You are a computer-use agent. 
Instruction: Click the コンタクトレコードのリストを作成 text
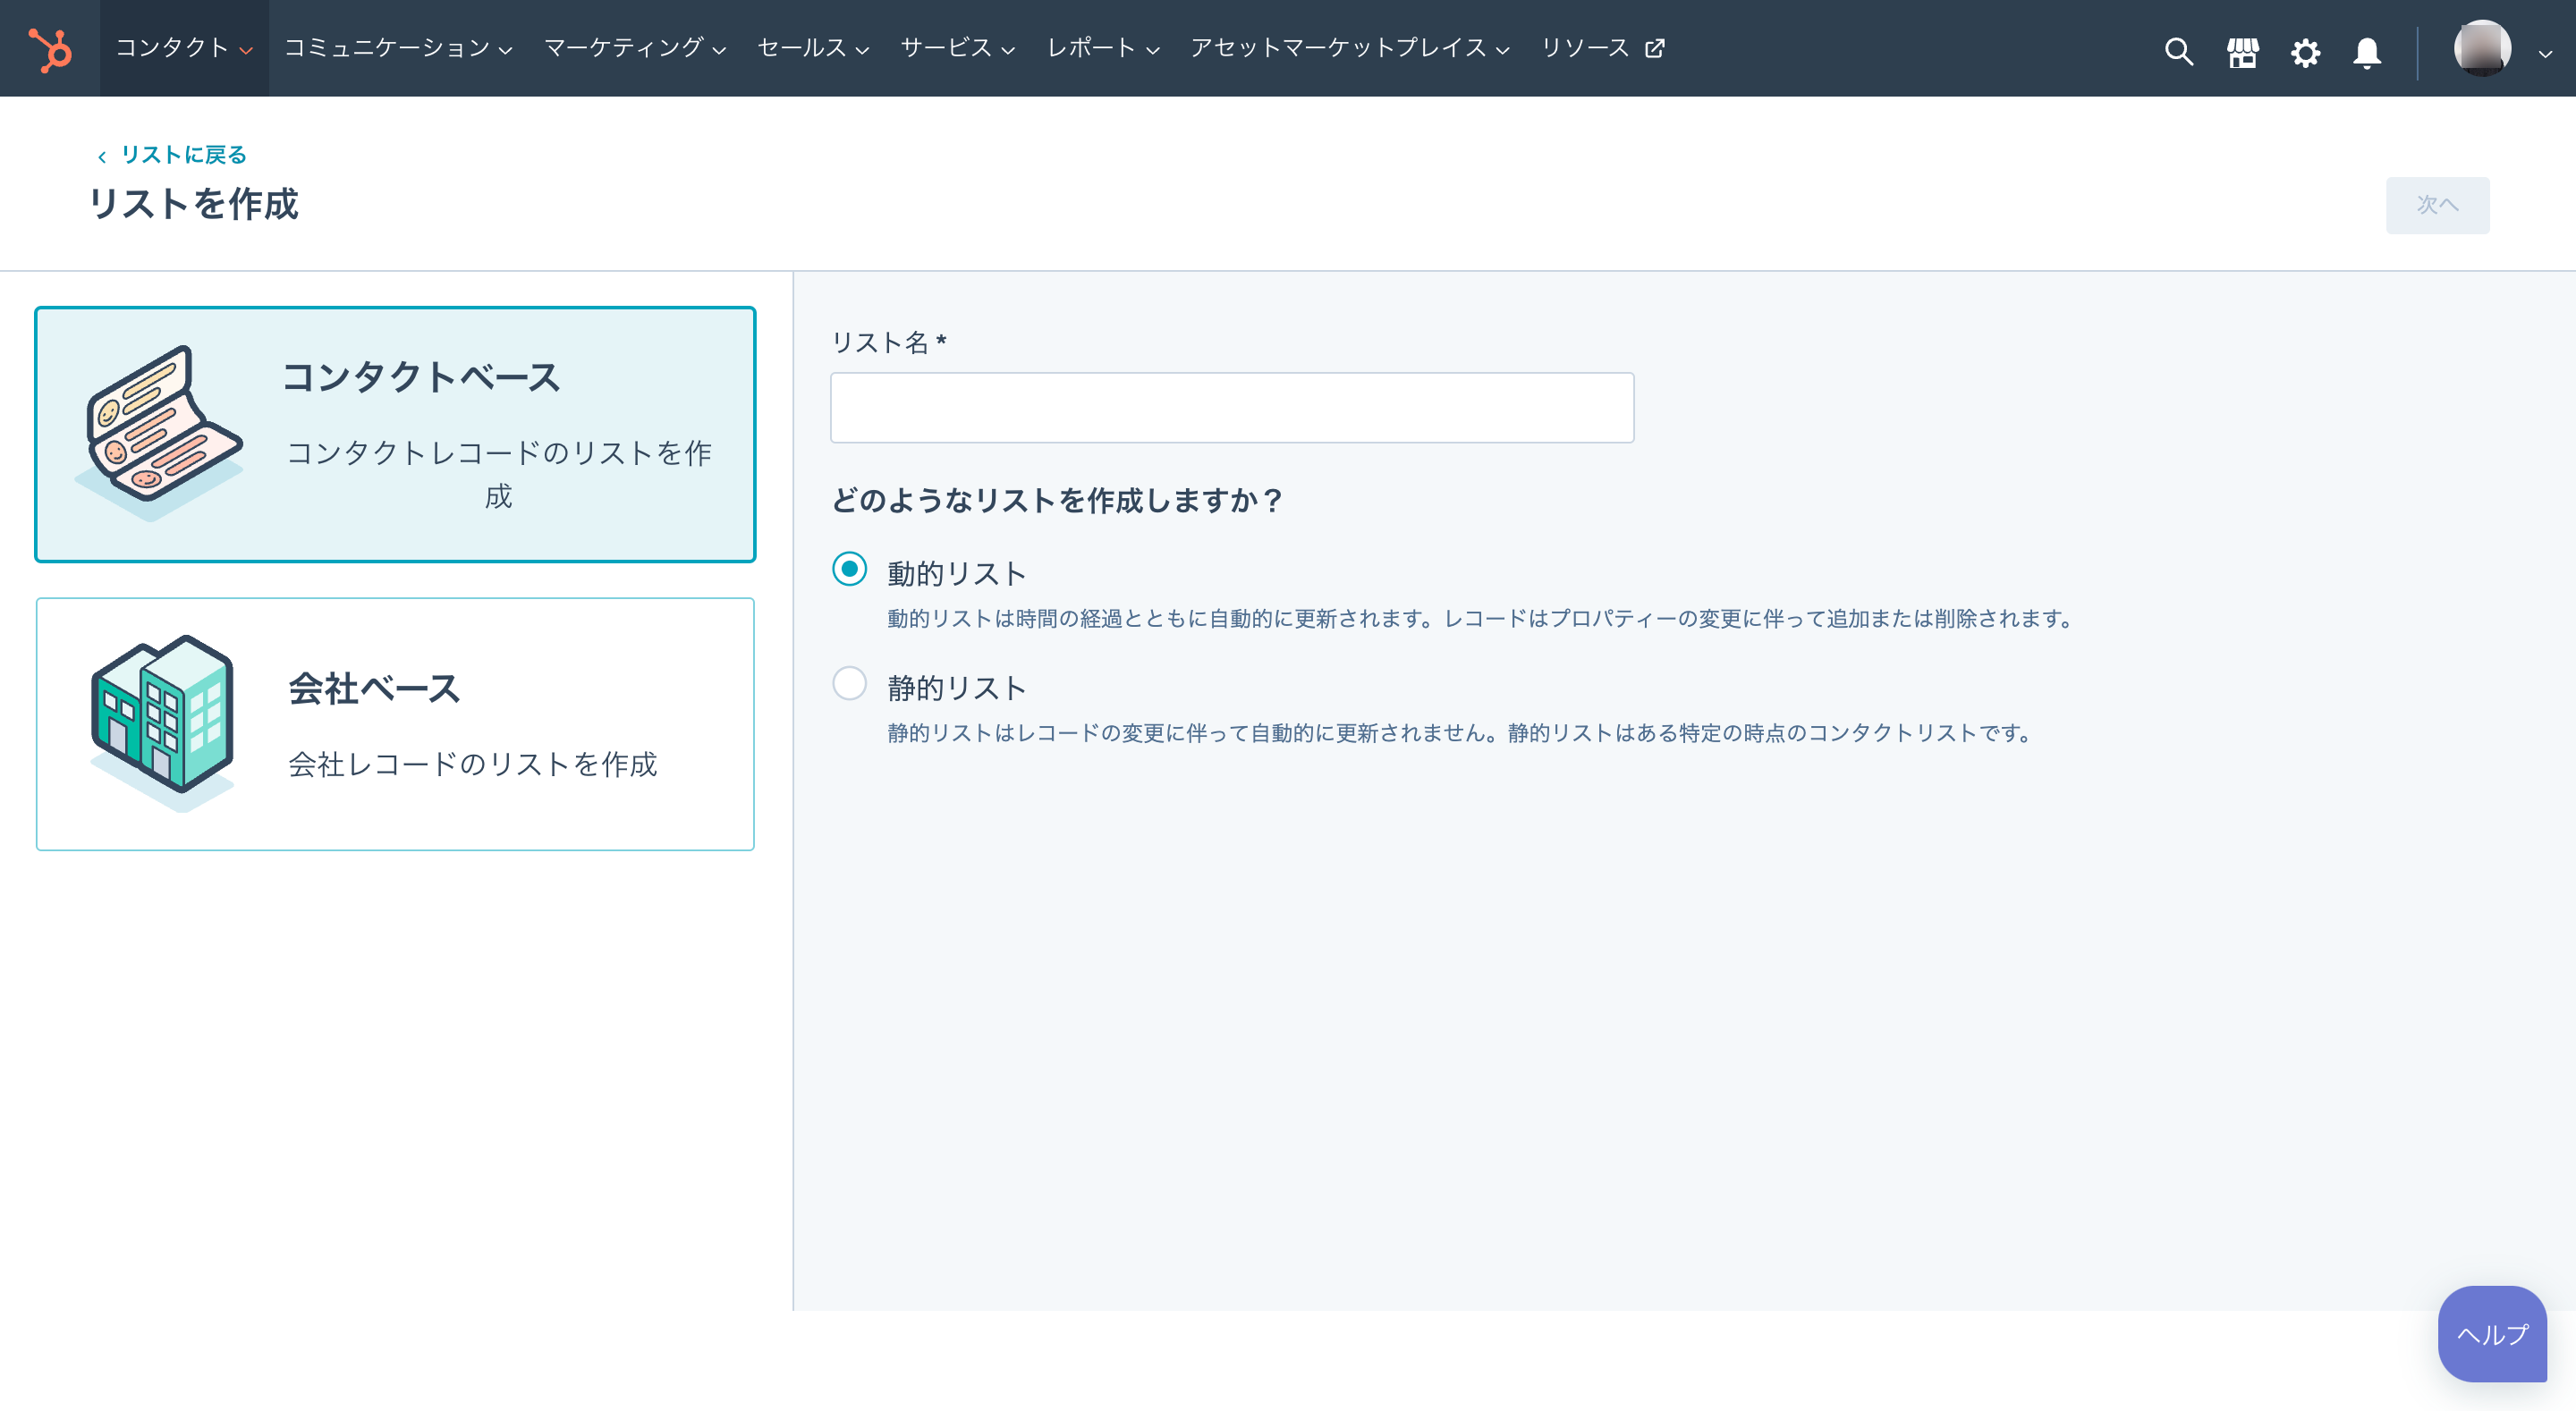[499, 474]
